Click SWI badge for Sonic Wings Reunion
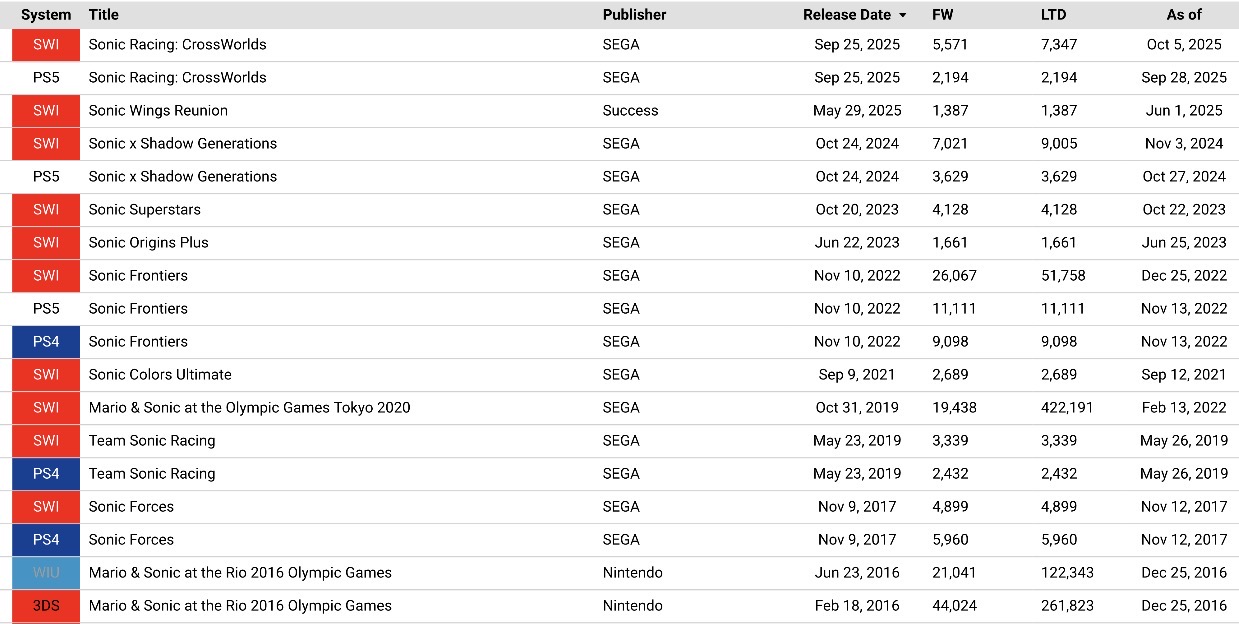 [x=46, y=111]
